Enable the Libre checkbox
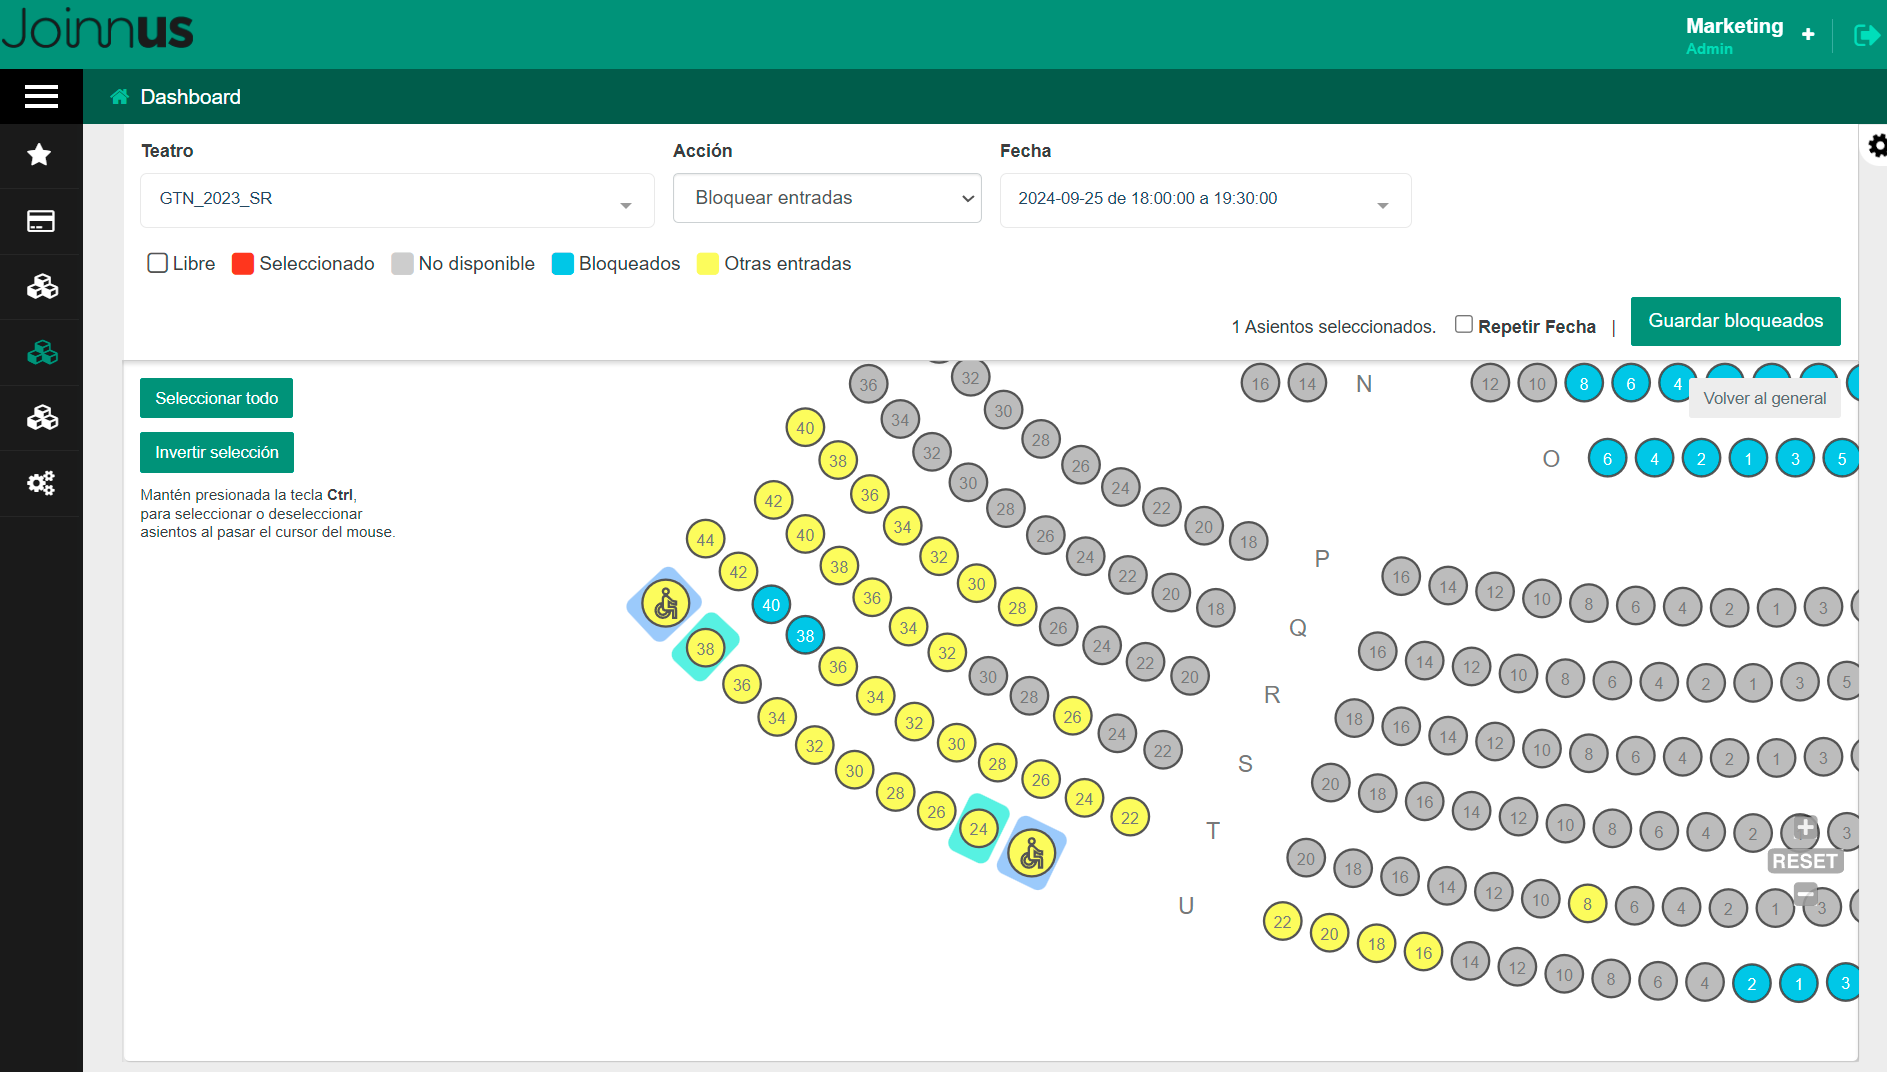This screenshot has height=1072, width=1887. [157, 263]
